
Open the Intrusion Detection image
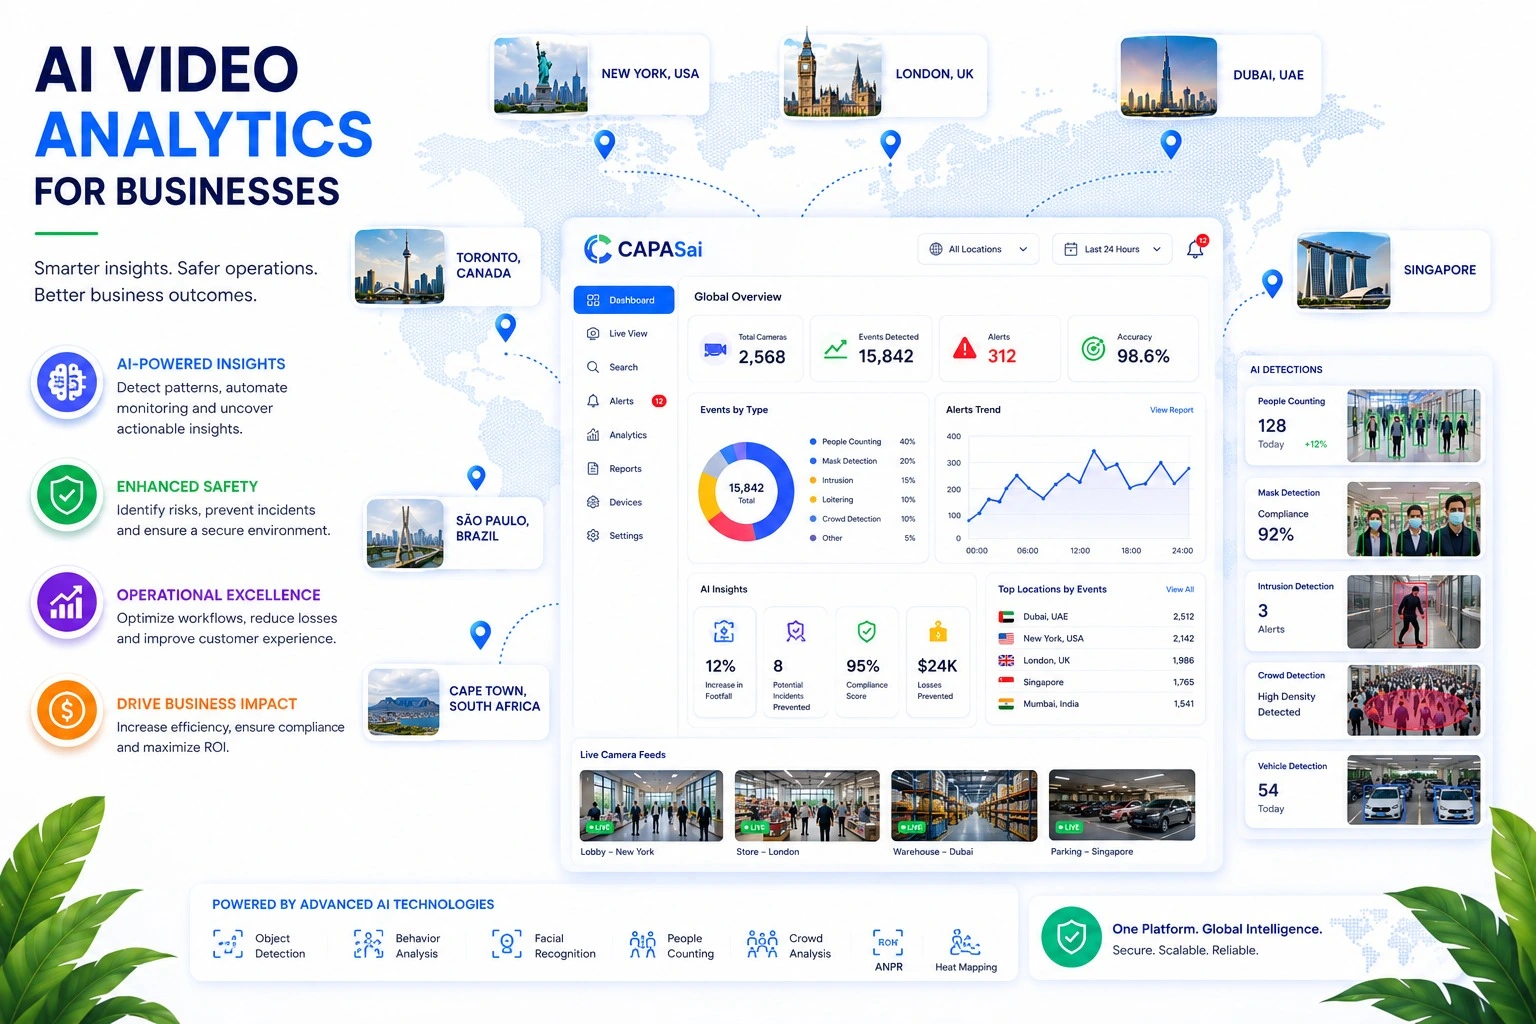[x=1413, y=612]
